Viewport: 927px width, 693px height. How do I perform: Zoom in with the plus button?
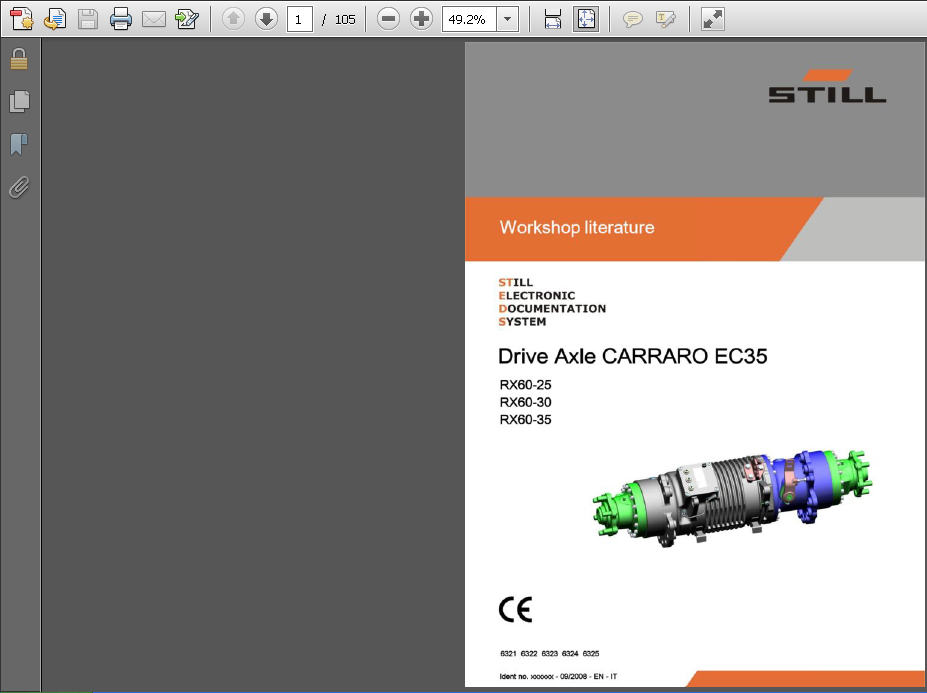click(421, 19)
